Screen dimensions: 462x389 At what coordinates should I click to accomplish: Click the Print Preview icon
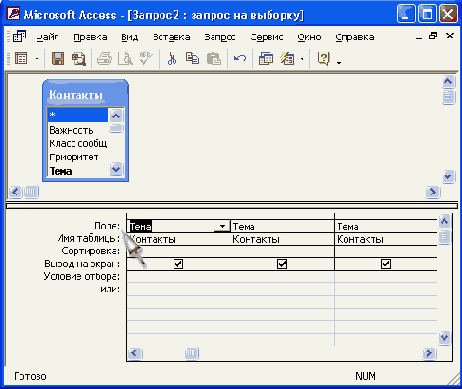(125, 59)
